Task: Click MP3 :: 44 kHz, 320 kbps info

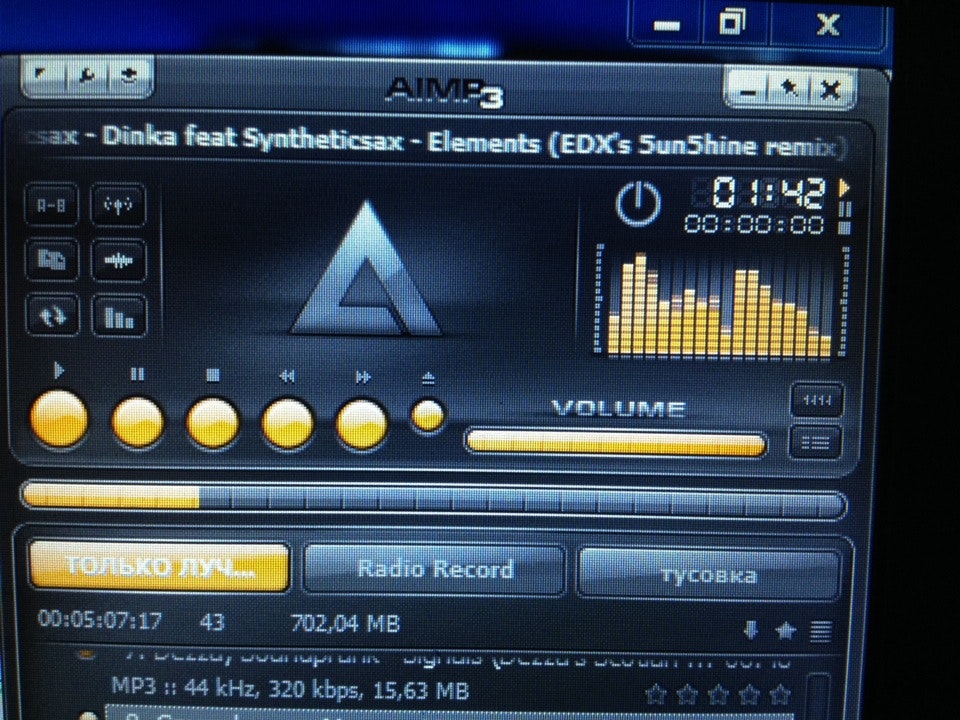Action: point(290,688)
